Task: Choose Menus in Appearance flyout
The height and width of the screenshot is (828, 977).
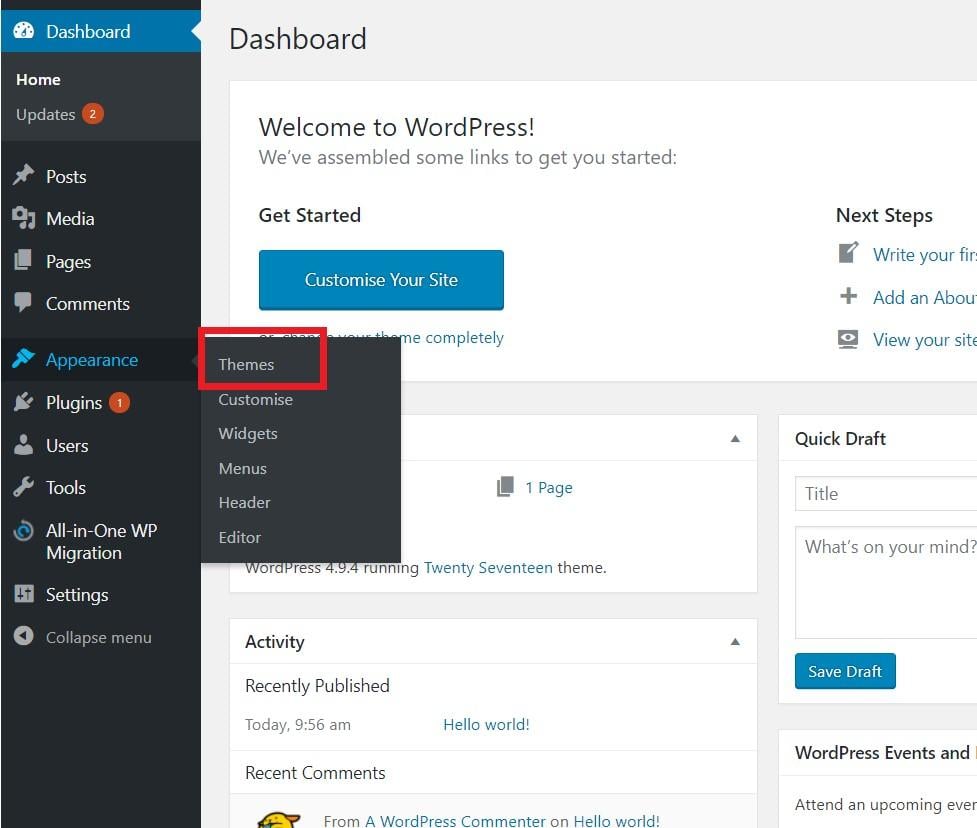Action: point(243,468)
